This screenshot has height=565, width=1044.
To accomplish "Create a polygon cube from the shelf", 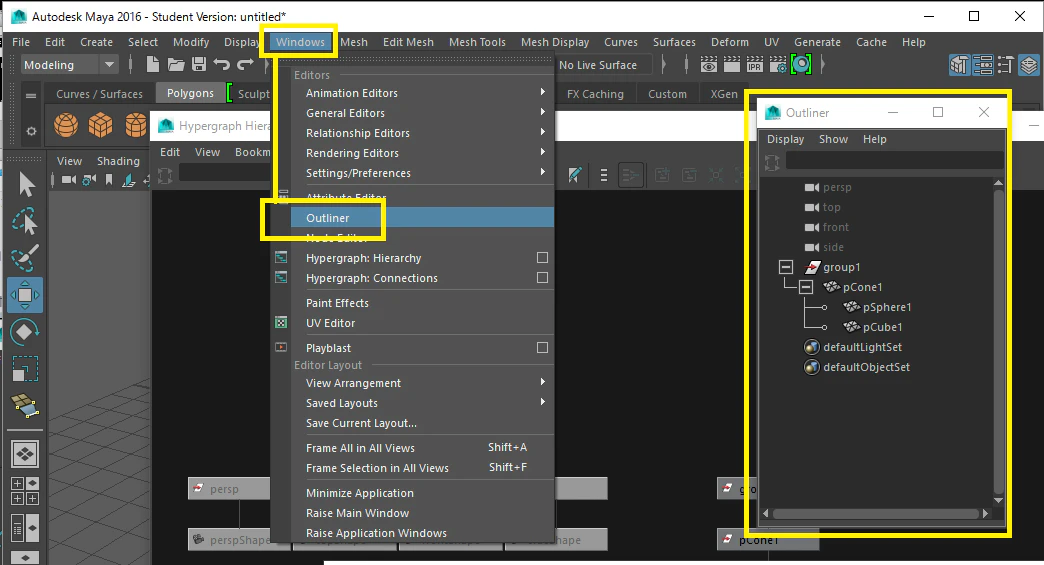I will click(x=101, y=124).
